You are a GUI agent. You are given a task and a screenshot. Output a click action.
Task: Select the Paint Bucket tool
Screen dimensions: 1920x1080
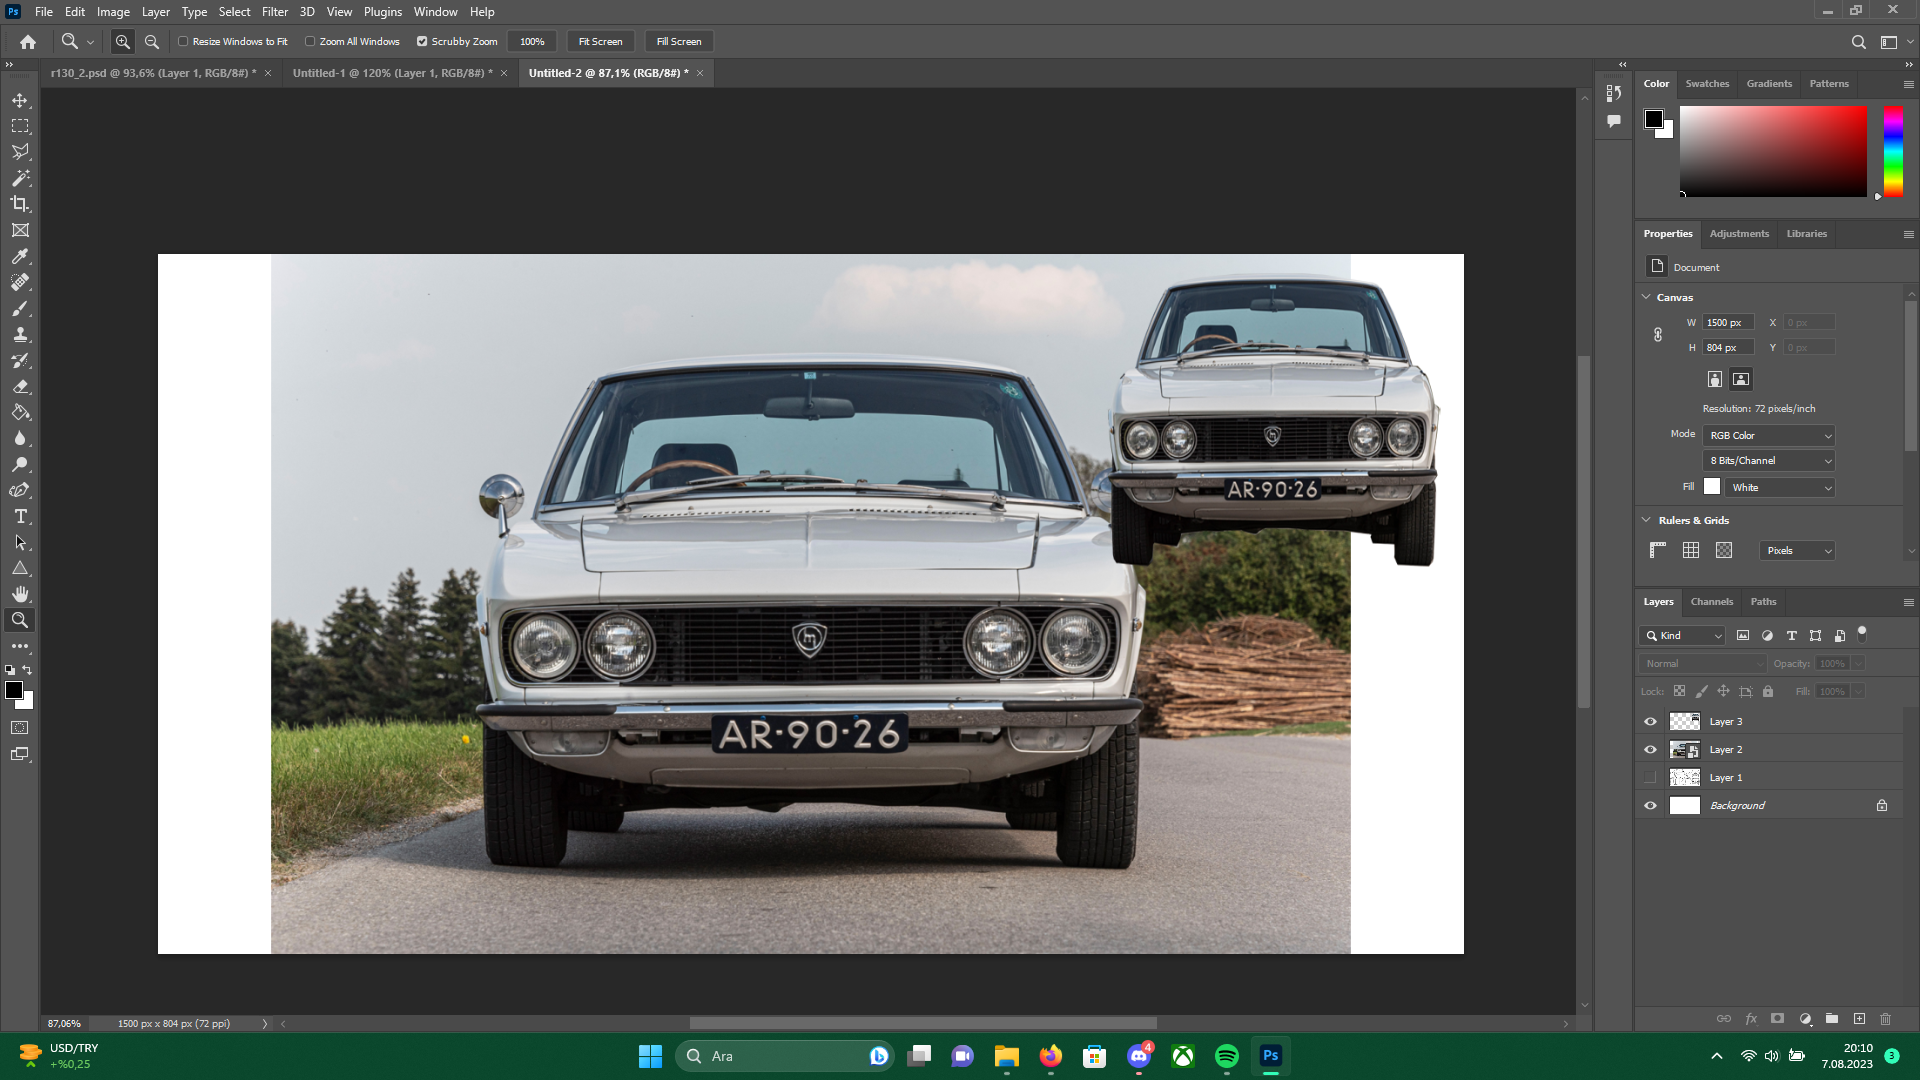(x=20, y=412)
